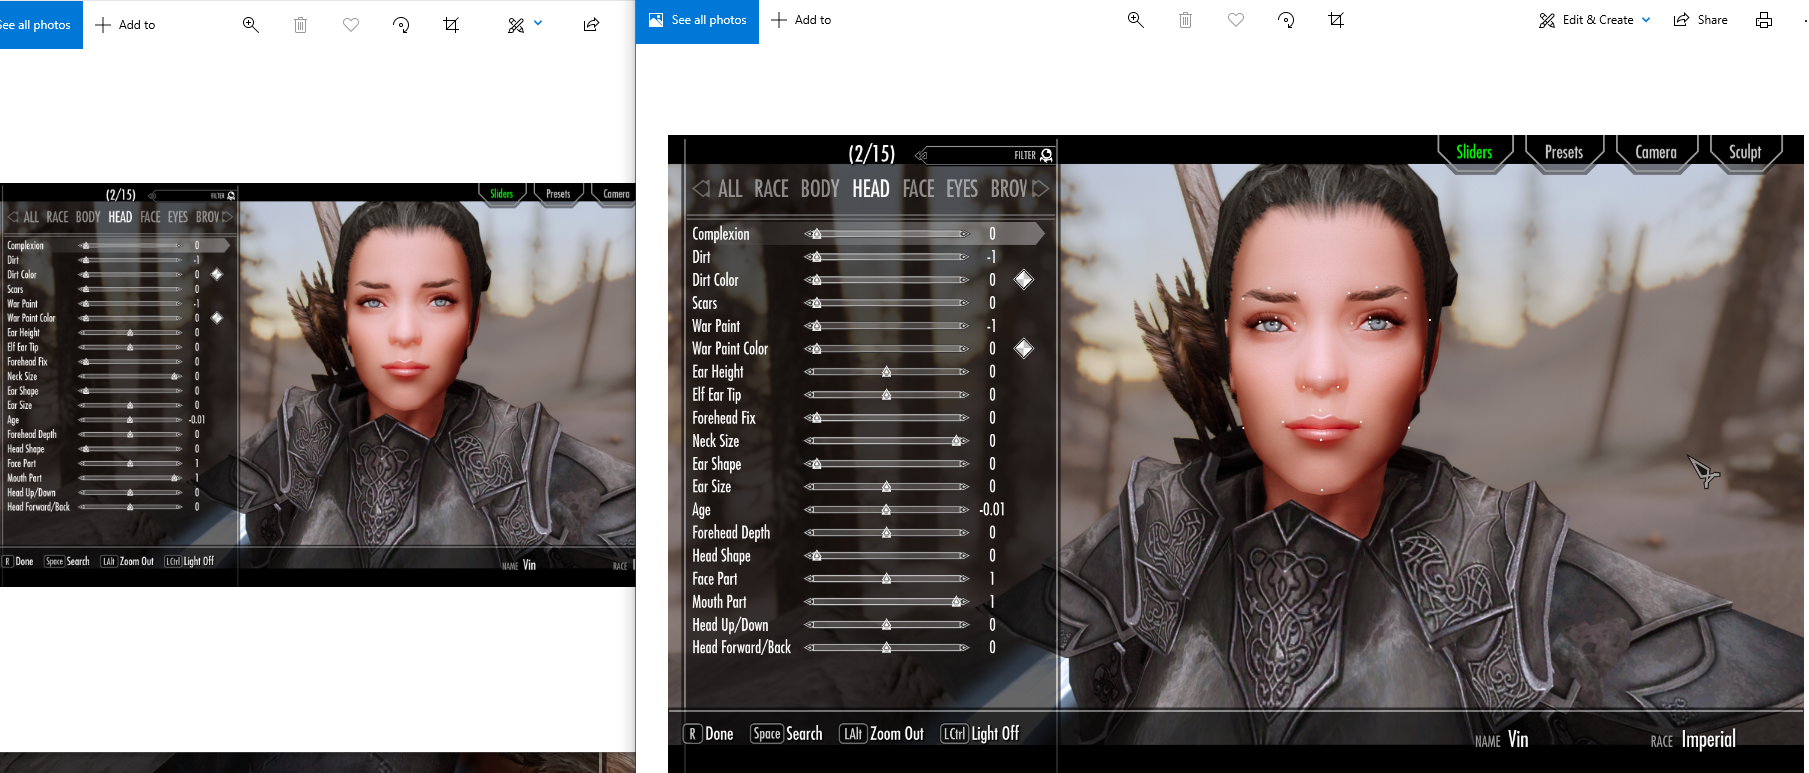Favorite the photo in right Photos window
This screenshot has height=773, width=1809.
point(1236,20)
